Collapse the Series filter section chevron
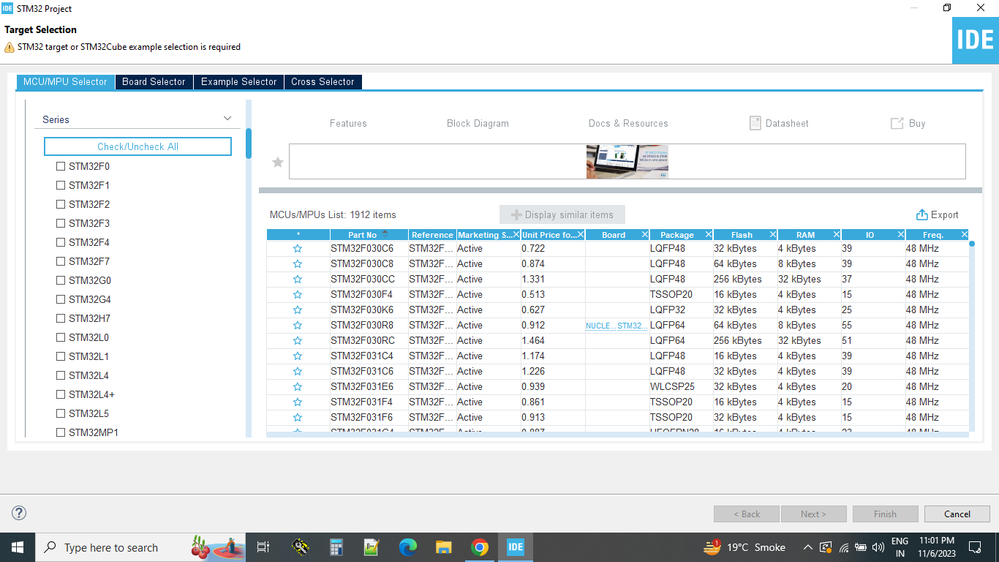The width and height of the screenshot is (999, 562). tap(227, 119)
